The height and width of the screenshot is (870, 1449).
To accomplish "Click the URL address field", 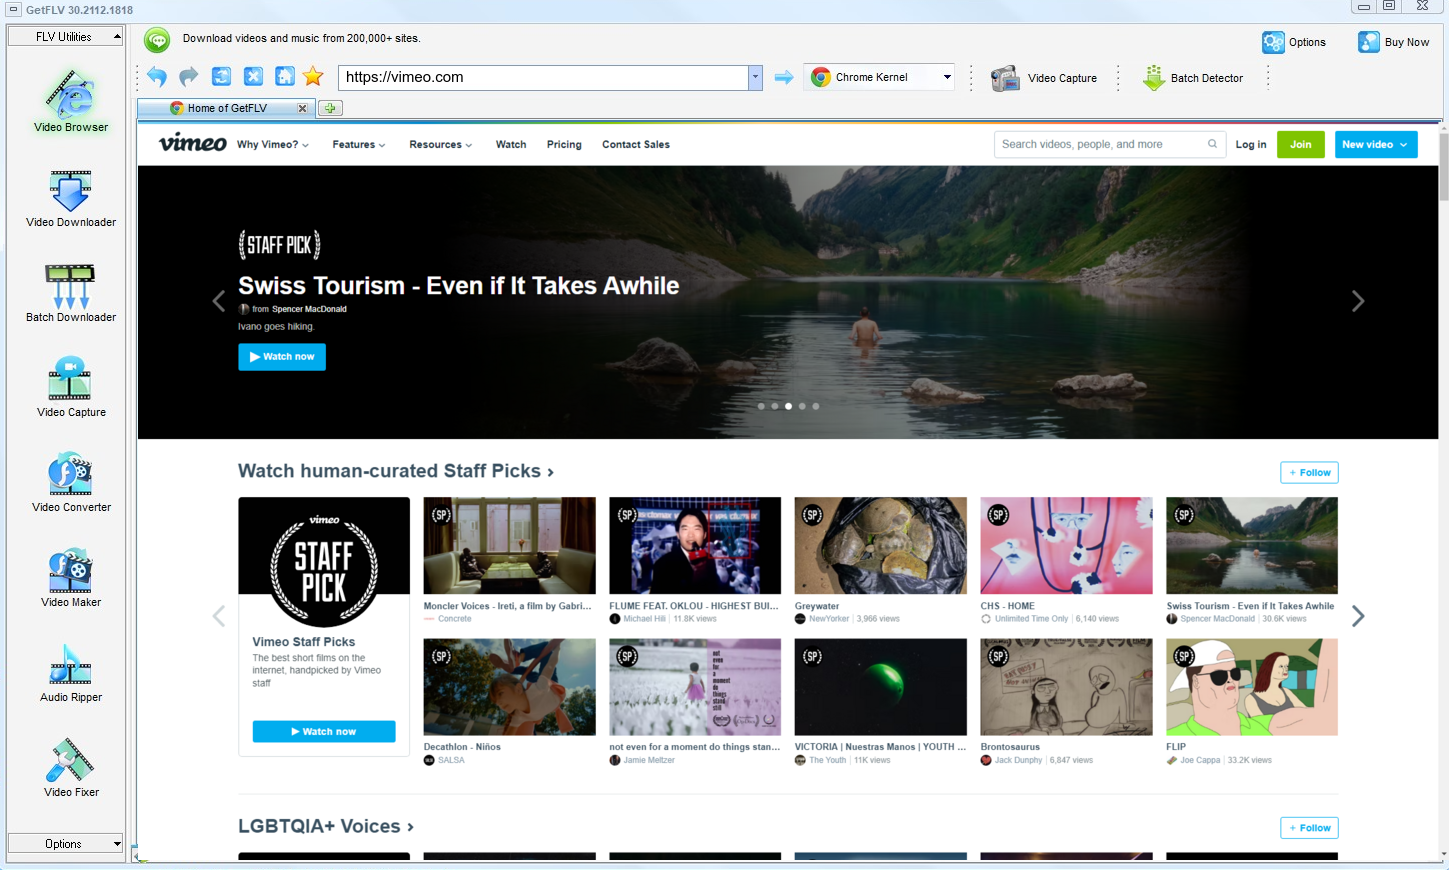I will tap(544, 77).
